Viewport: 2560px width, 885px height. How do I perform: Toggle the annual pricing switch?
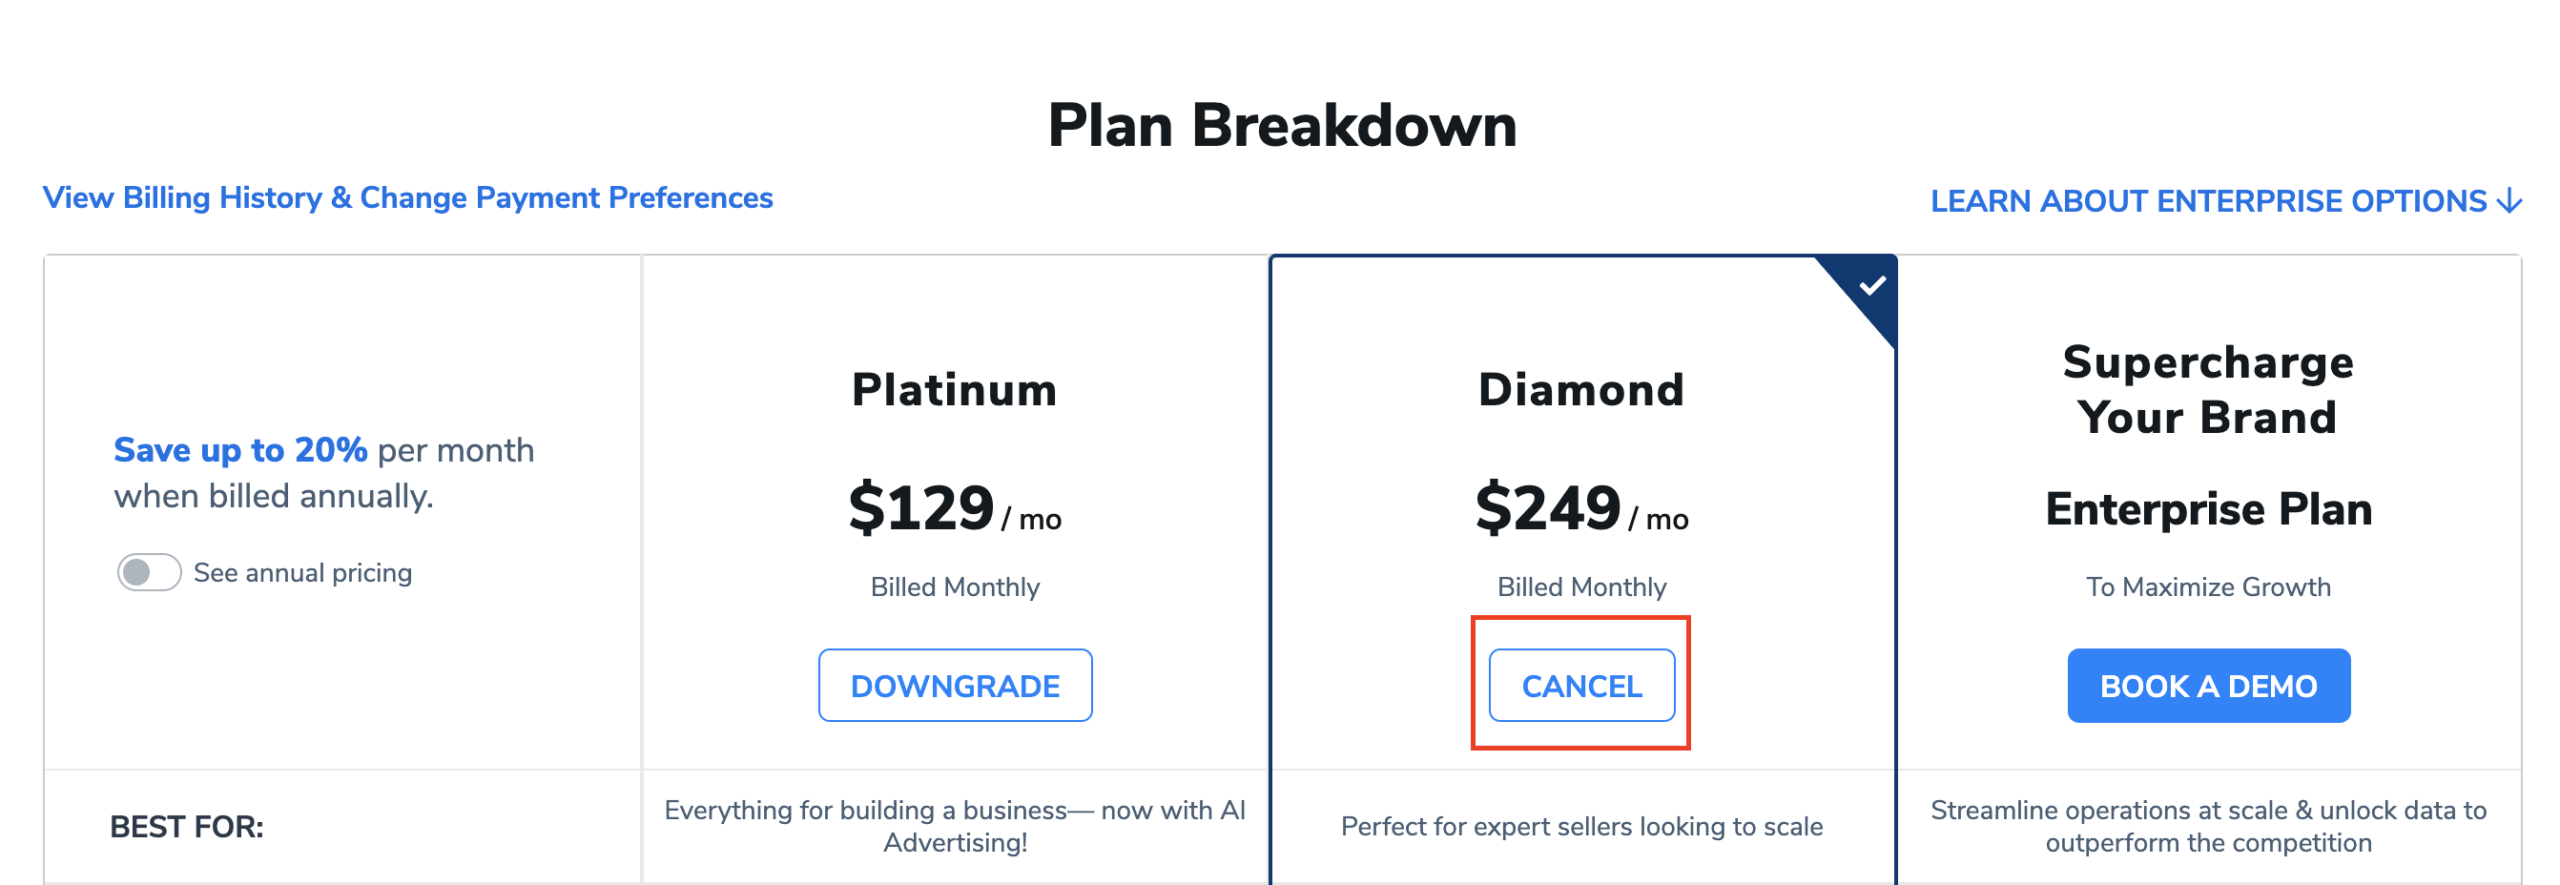coord(149,573)
